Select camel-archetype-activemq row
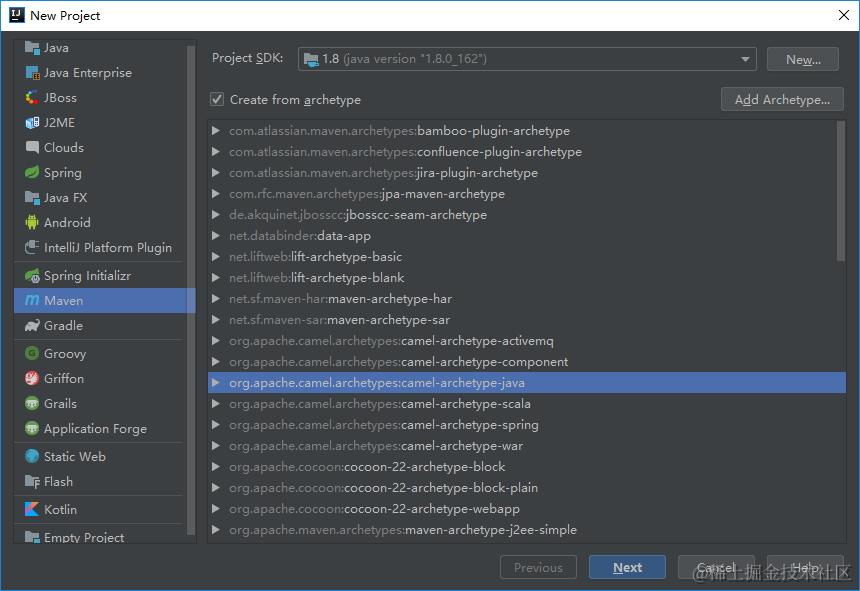This screenshot has width=860, height=591. pos(527,340)
